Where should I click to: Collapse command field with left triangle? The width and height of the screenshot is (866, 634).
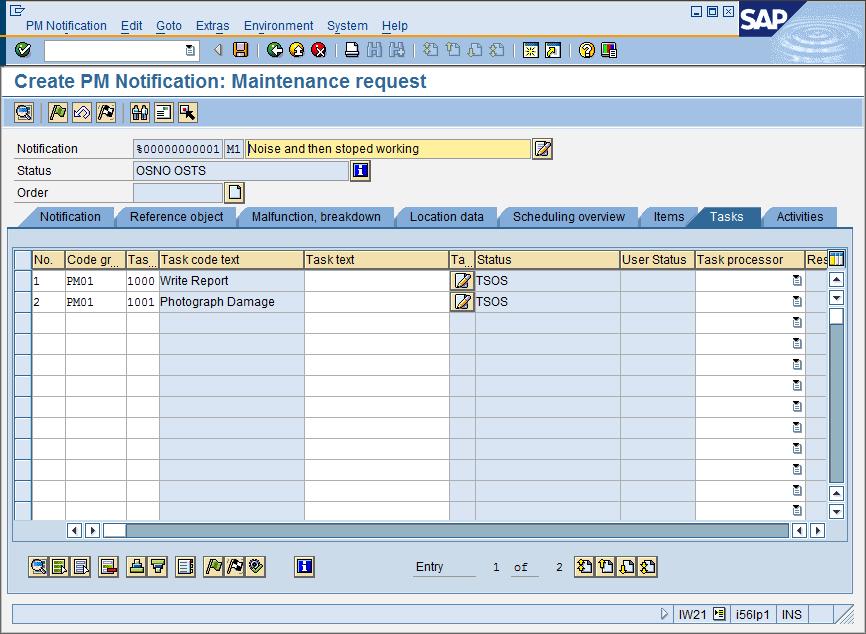click(218, 50)
